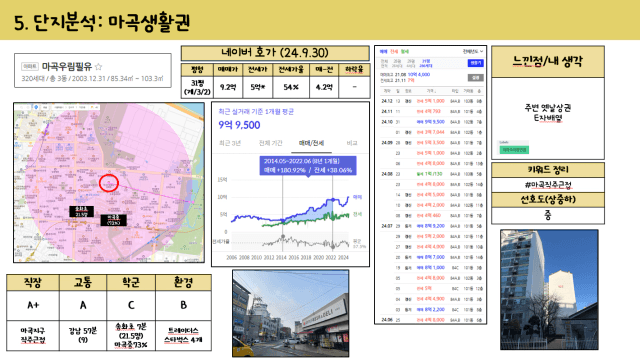Open the 비교 chart tab
640x361 pixels.
coord(351,143)
